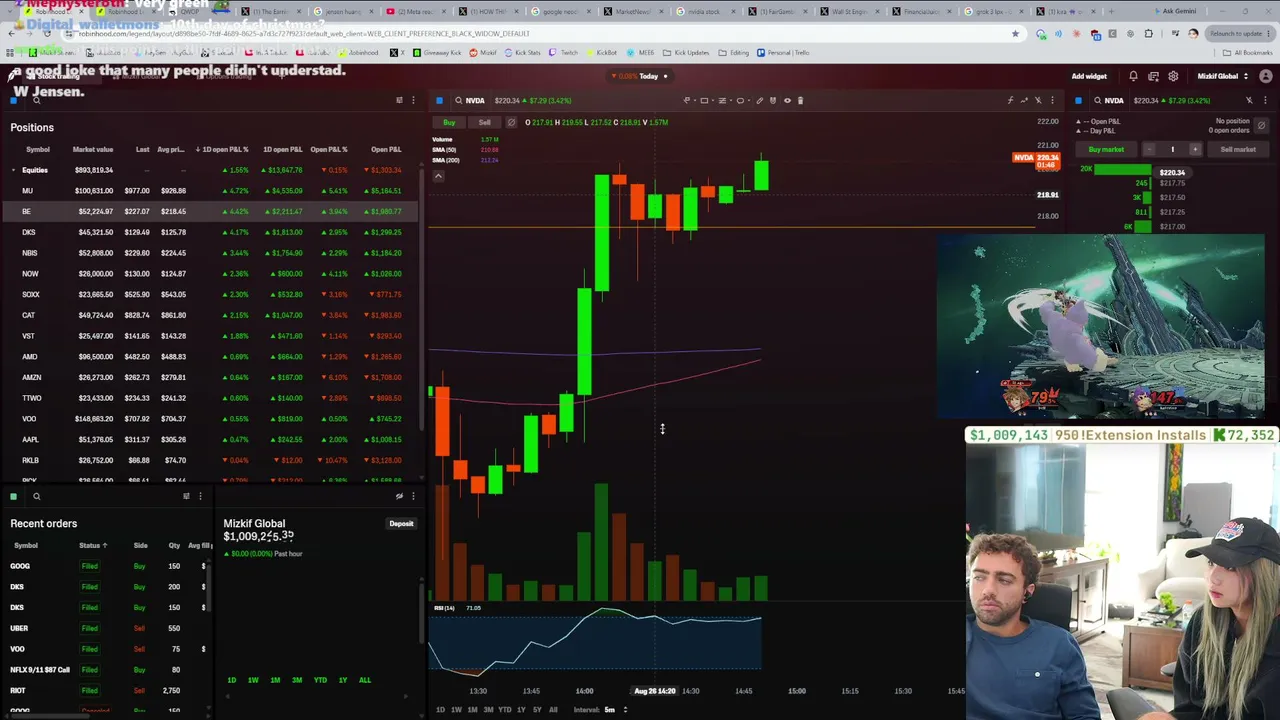The height and width of the screenshot is (720, 1280).
Task: Sort recent orders by Status column
Action: (92, 546)
